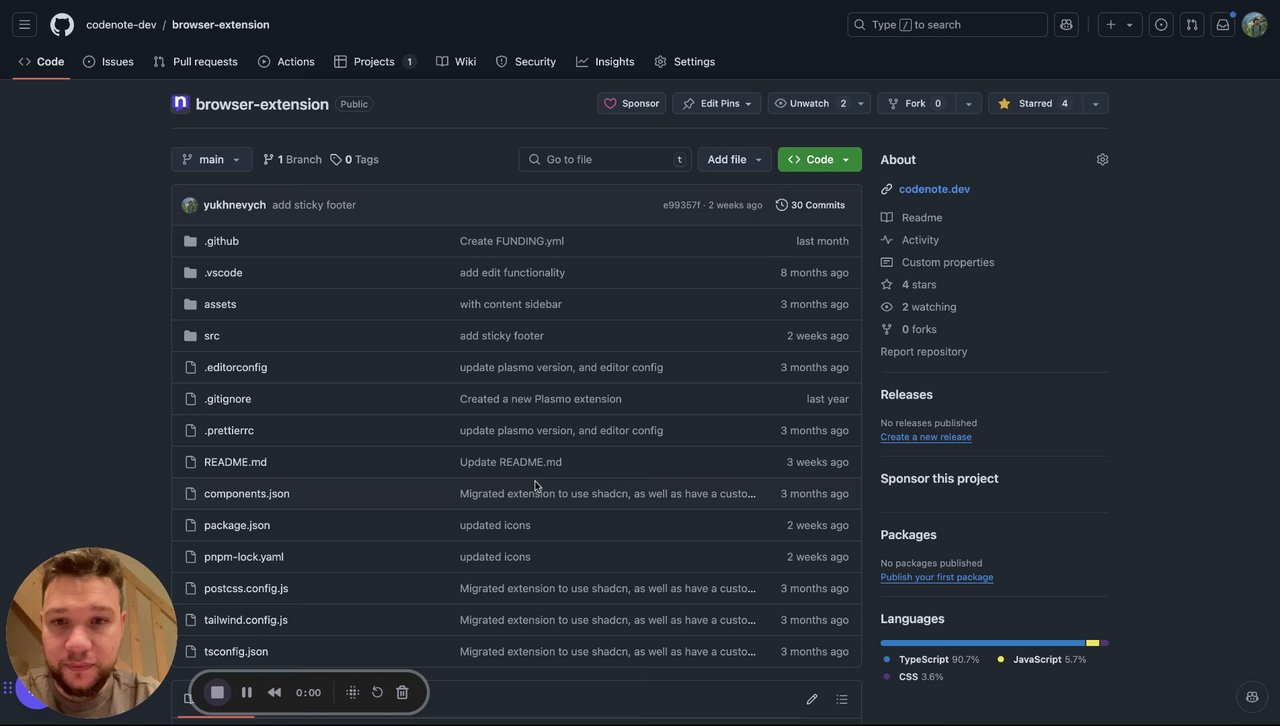The image size is (1280, 726).
Task: Click commit hash e99357f
Action: click(x=681, y=205)
